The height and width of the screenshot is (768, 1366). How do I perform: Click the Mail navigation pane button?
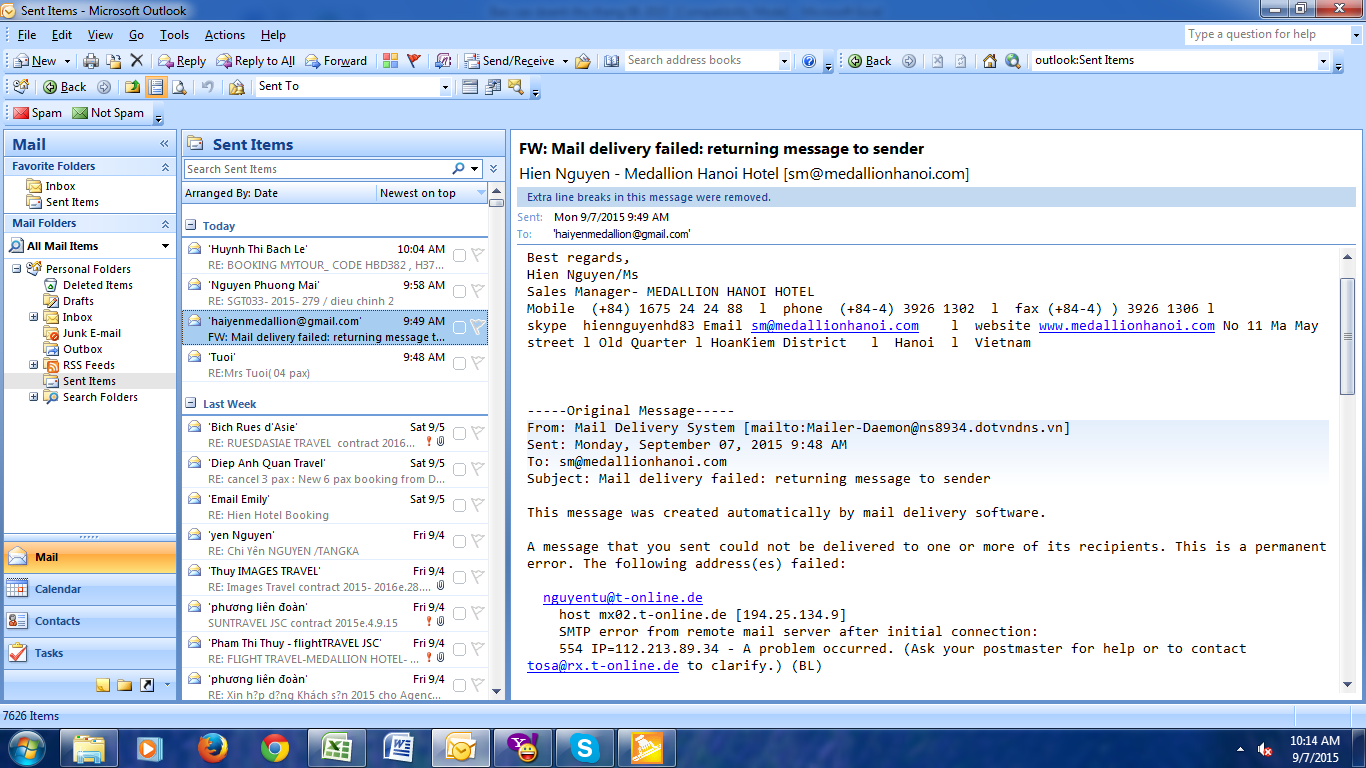click(x=89, y=557)
